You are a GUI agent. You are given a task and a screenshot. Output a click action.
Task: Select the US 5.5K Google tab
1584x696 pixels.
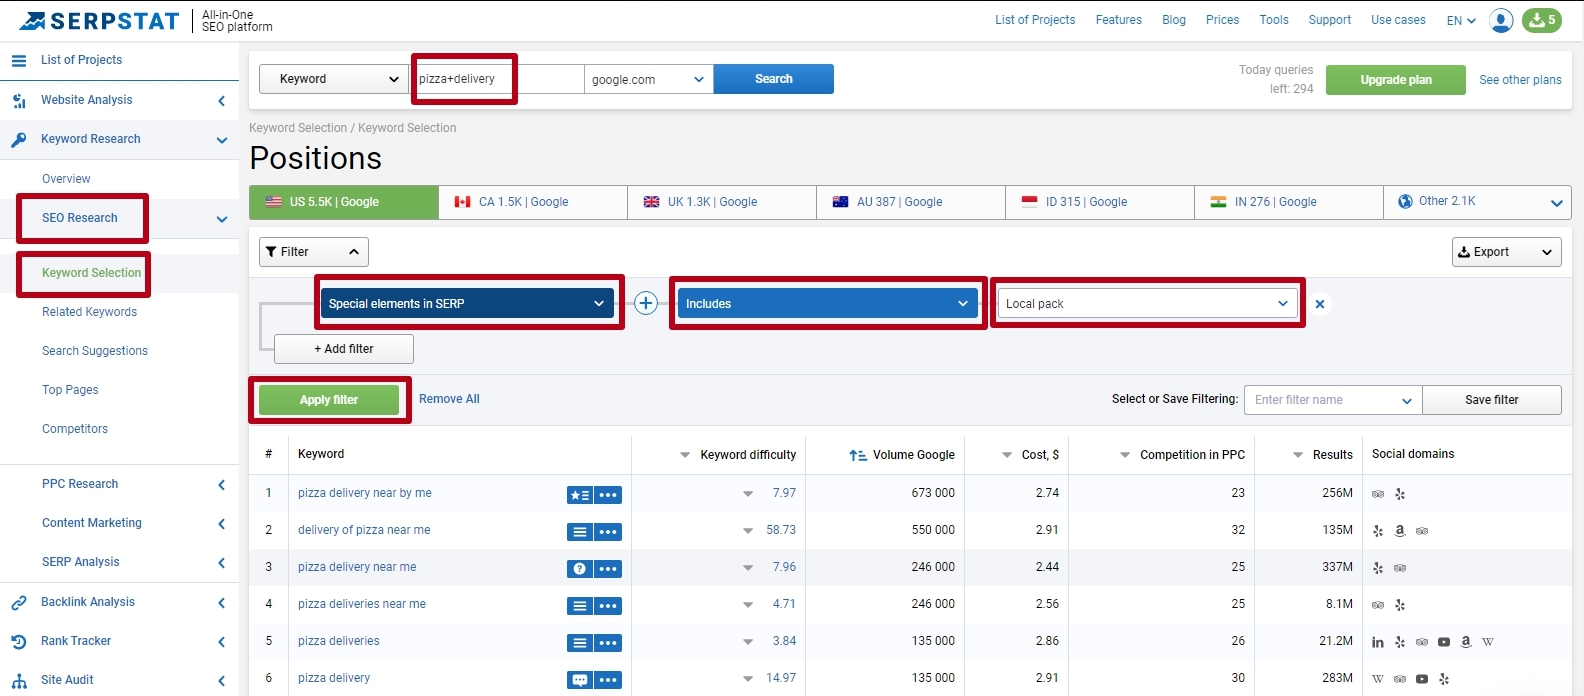[344, 202]
